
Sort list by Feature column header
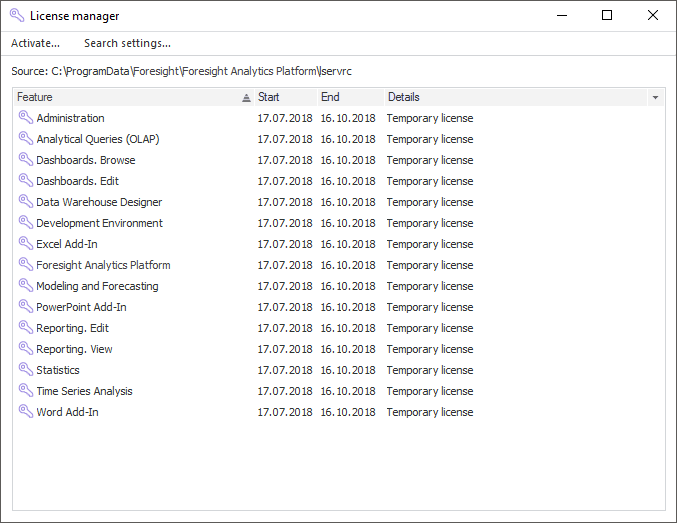coord(120,97)
